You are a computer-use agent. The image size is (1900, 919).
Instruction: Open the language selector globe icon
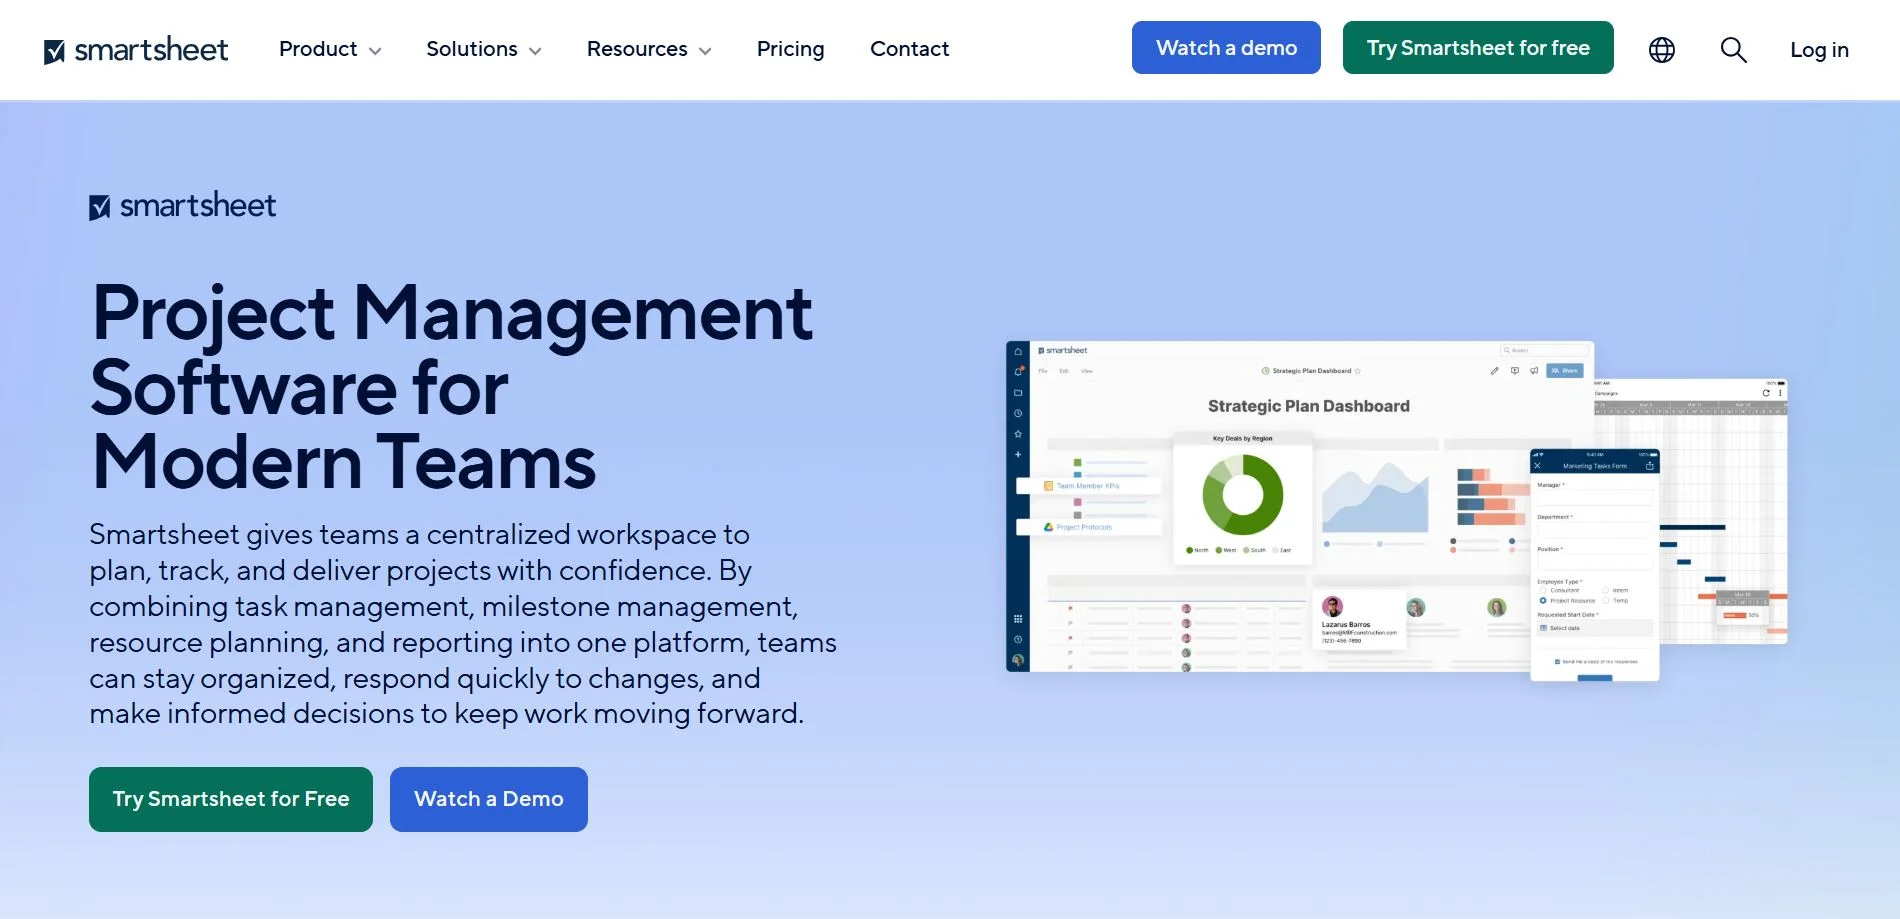(x=1660, y=49)
